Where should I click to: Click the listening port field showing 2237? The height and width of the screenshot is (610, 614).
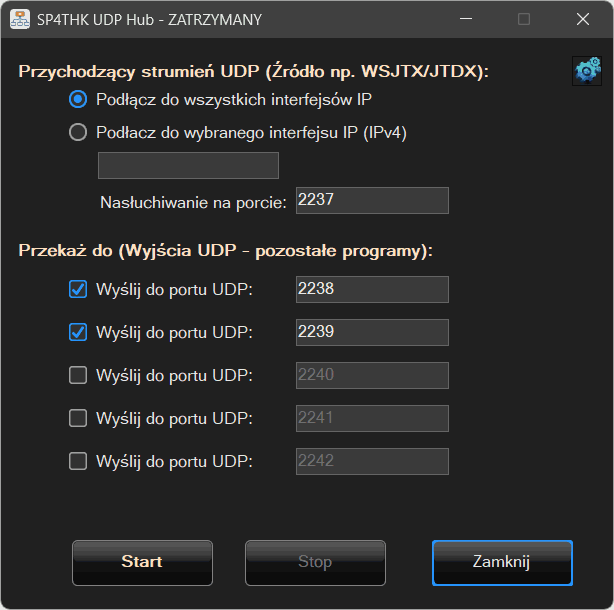click(x=372, y=201)
